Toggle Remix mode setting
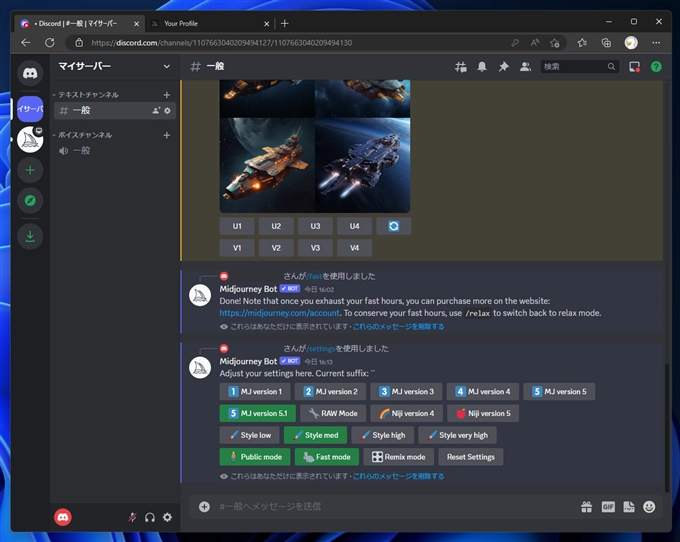Viewport: 680px width, 542px height. (399, 457)
